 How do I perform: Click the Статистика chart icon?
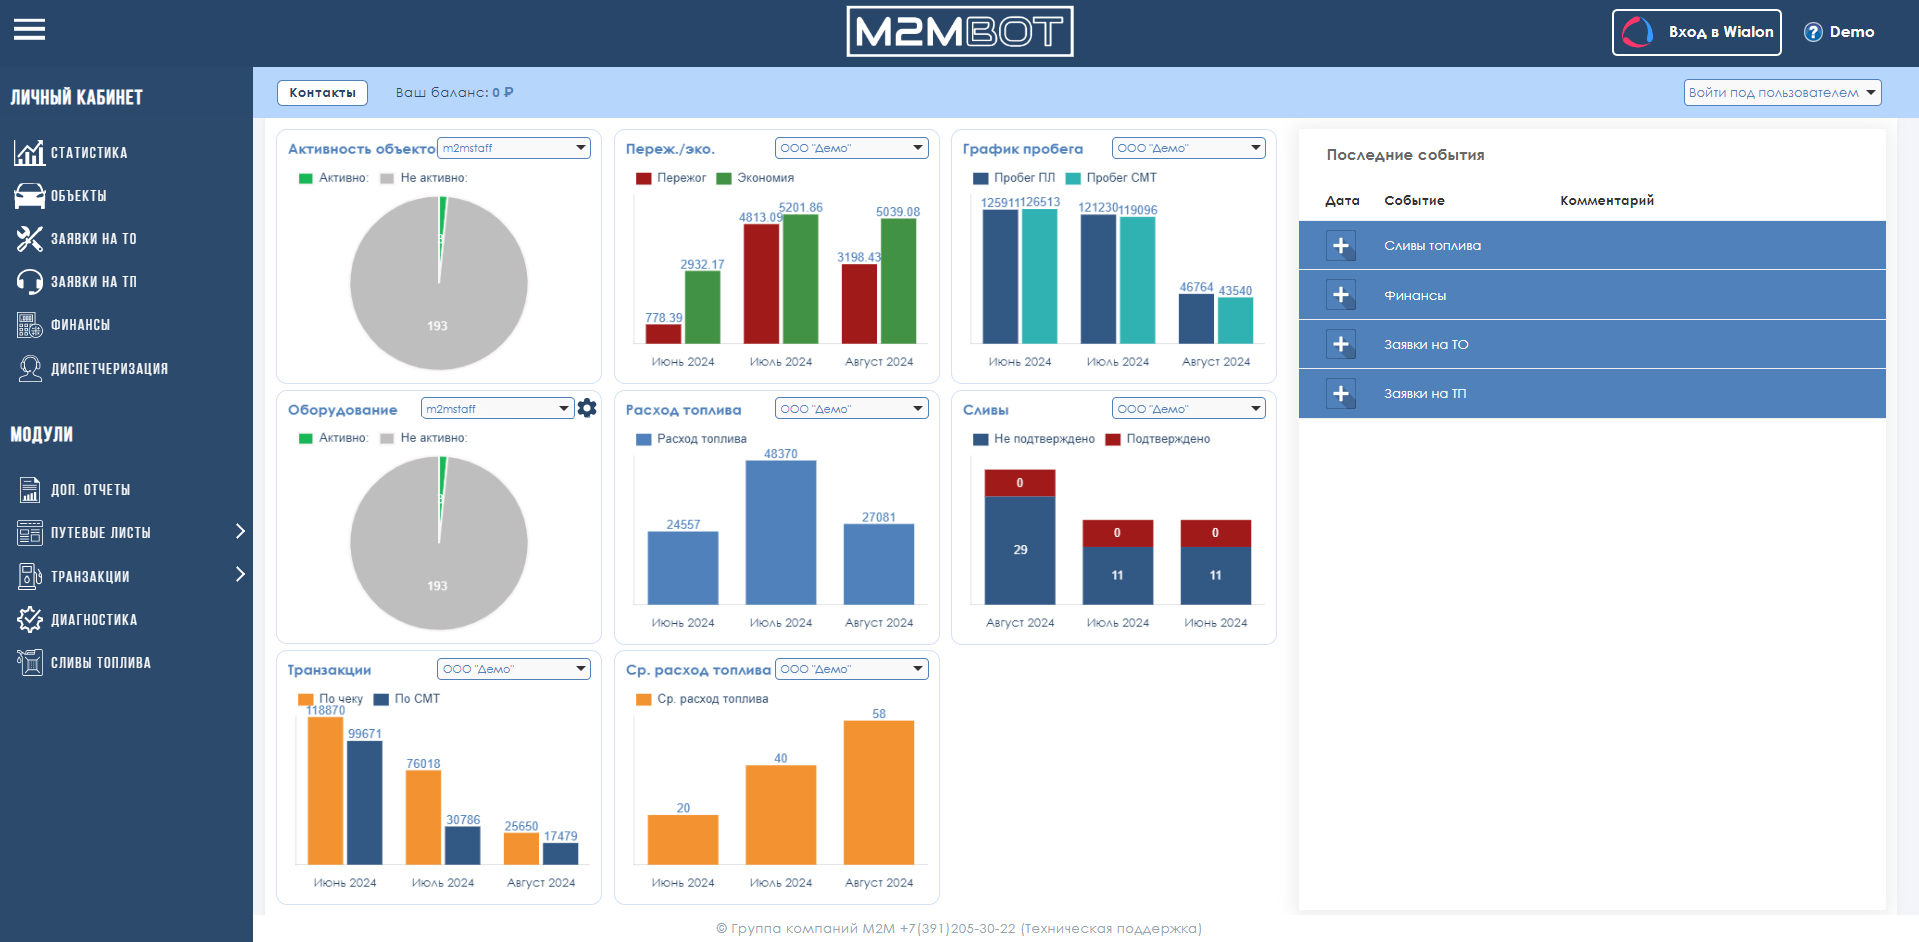[29, 152]
